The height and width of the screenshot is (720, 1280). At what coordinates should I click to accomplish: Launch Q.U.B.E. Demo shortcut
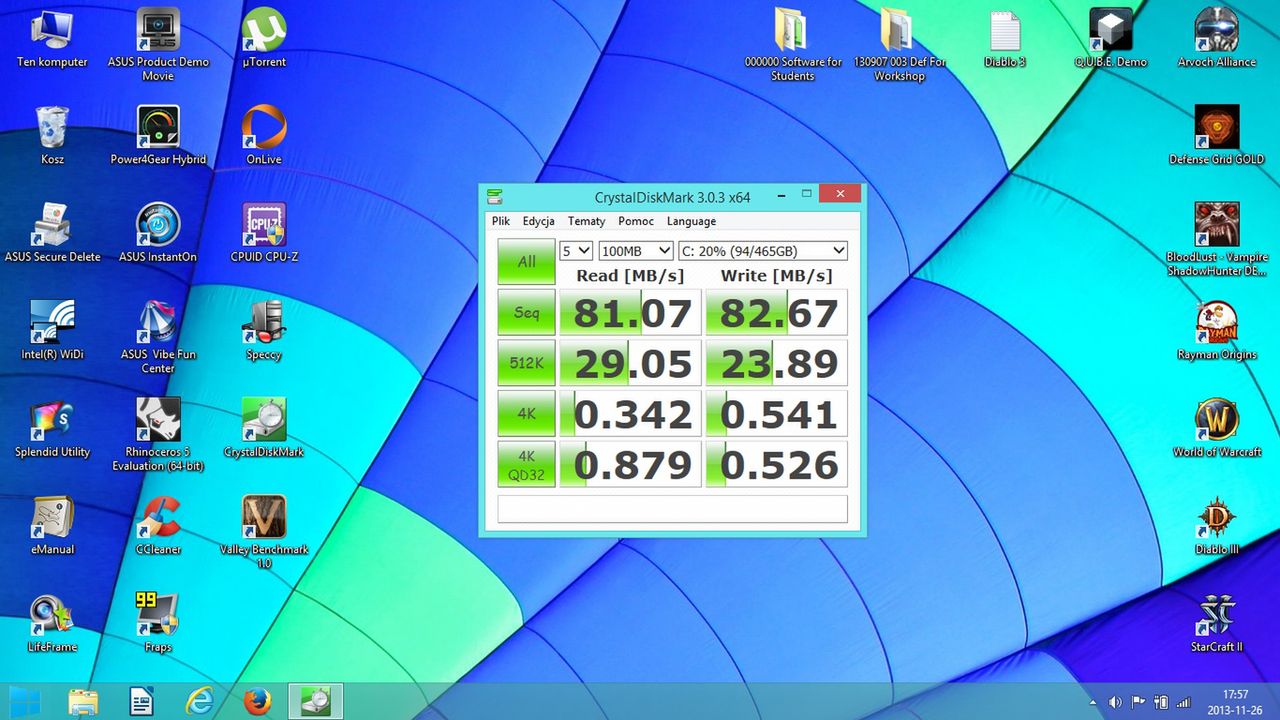pyautogui.click(x=1111, y=40)
